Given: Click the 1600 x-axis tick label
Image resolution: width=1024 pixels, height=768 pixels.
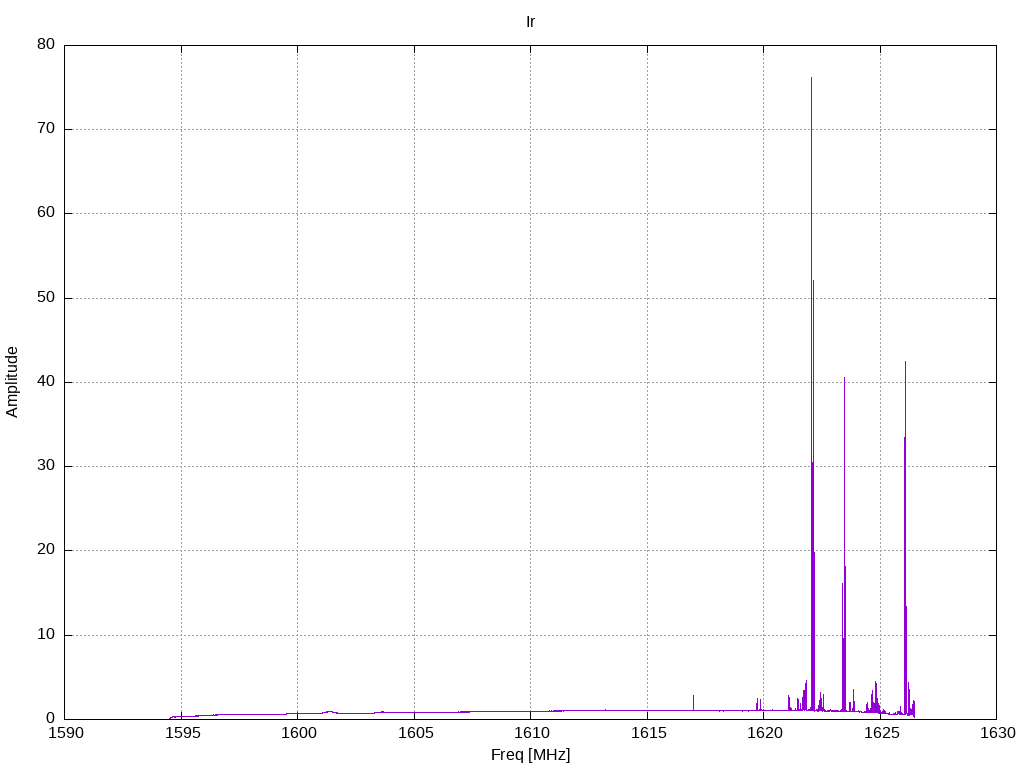Looking at the screenshot, I should click(298, 733).
